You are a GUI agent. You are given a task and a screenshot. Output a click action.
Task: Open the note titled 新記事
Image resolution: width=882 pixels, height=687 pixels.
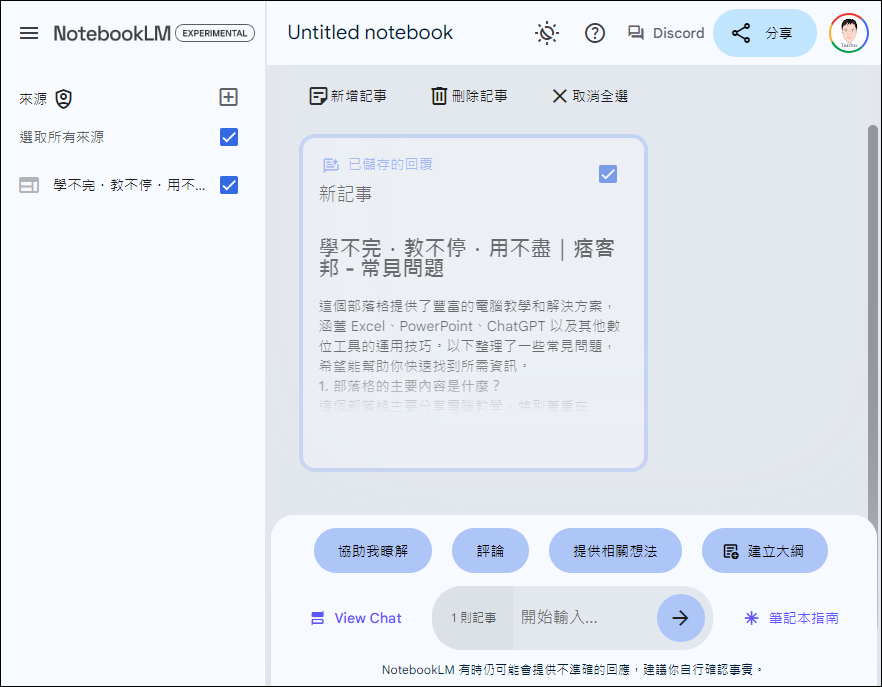click(x=345, y=194)
